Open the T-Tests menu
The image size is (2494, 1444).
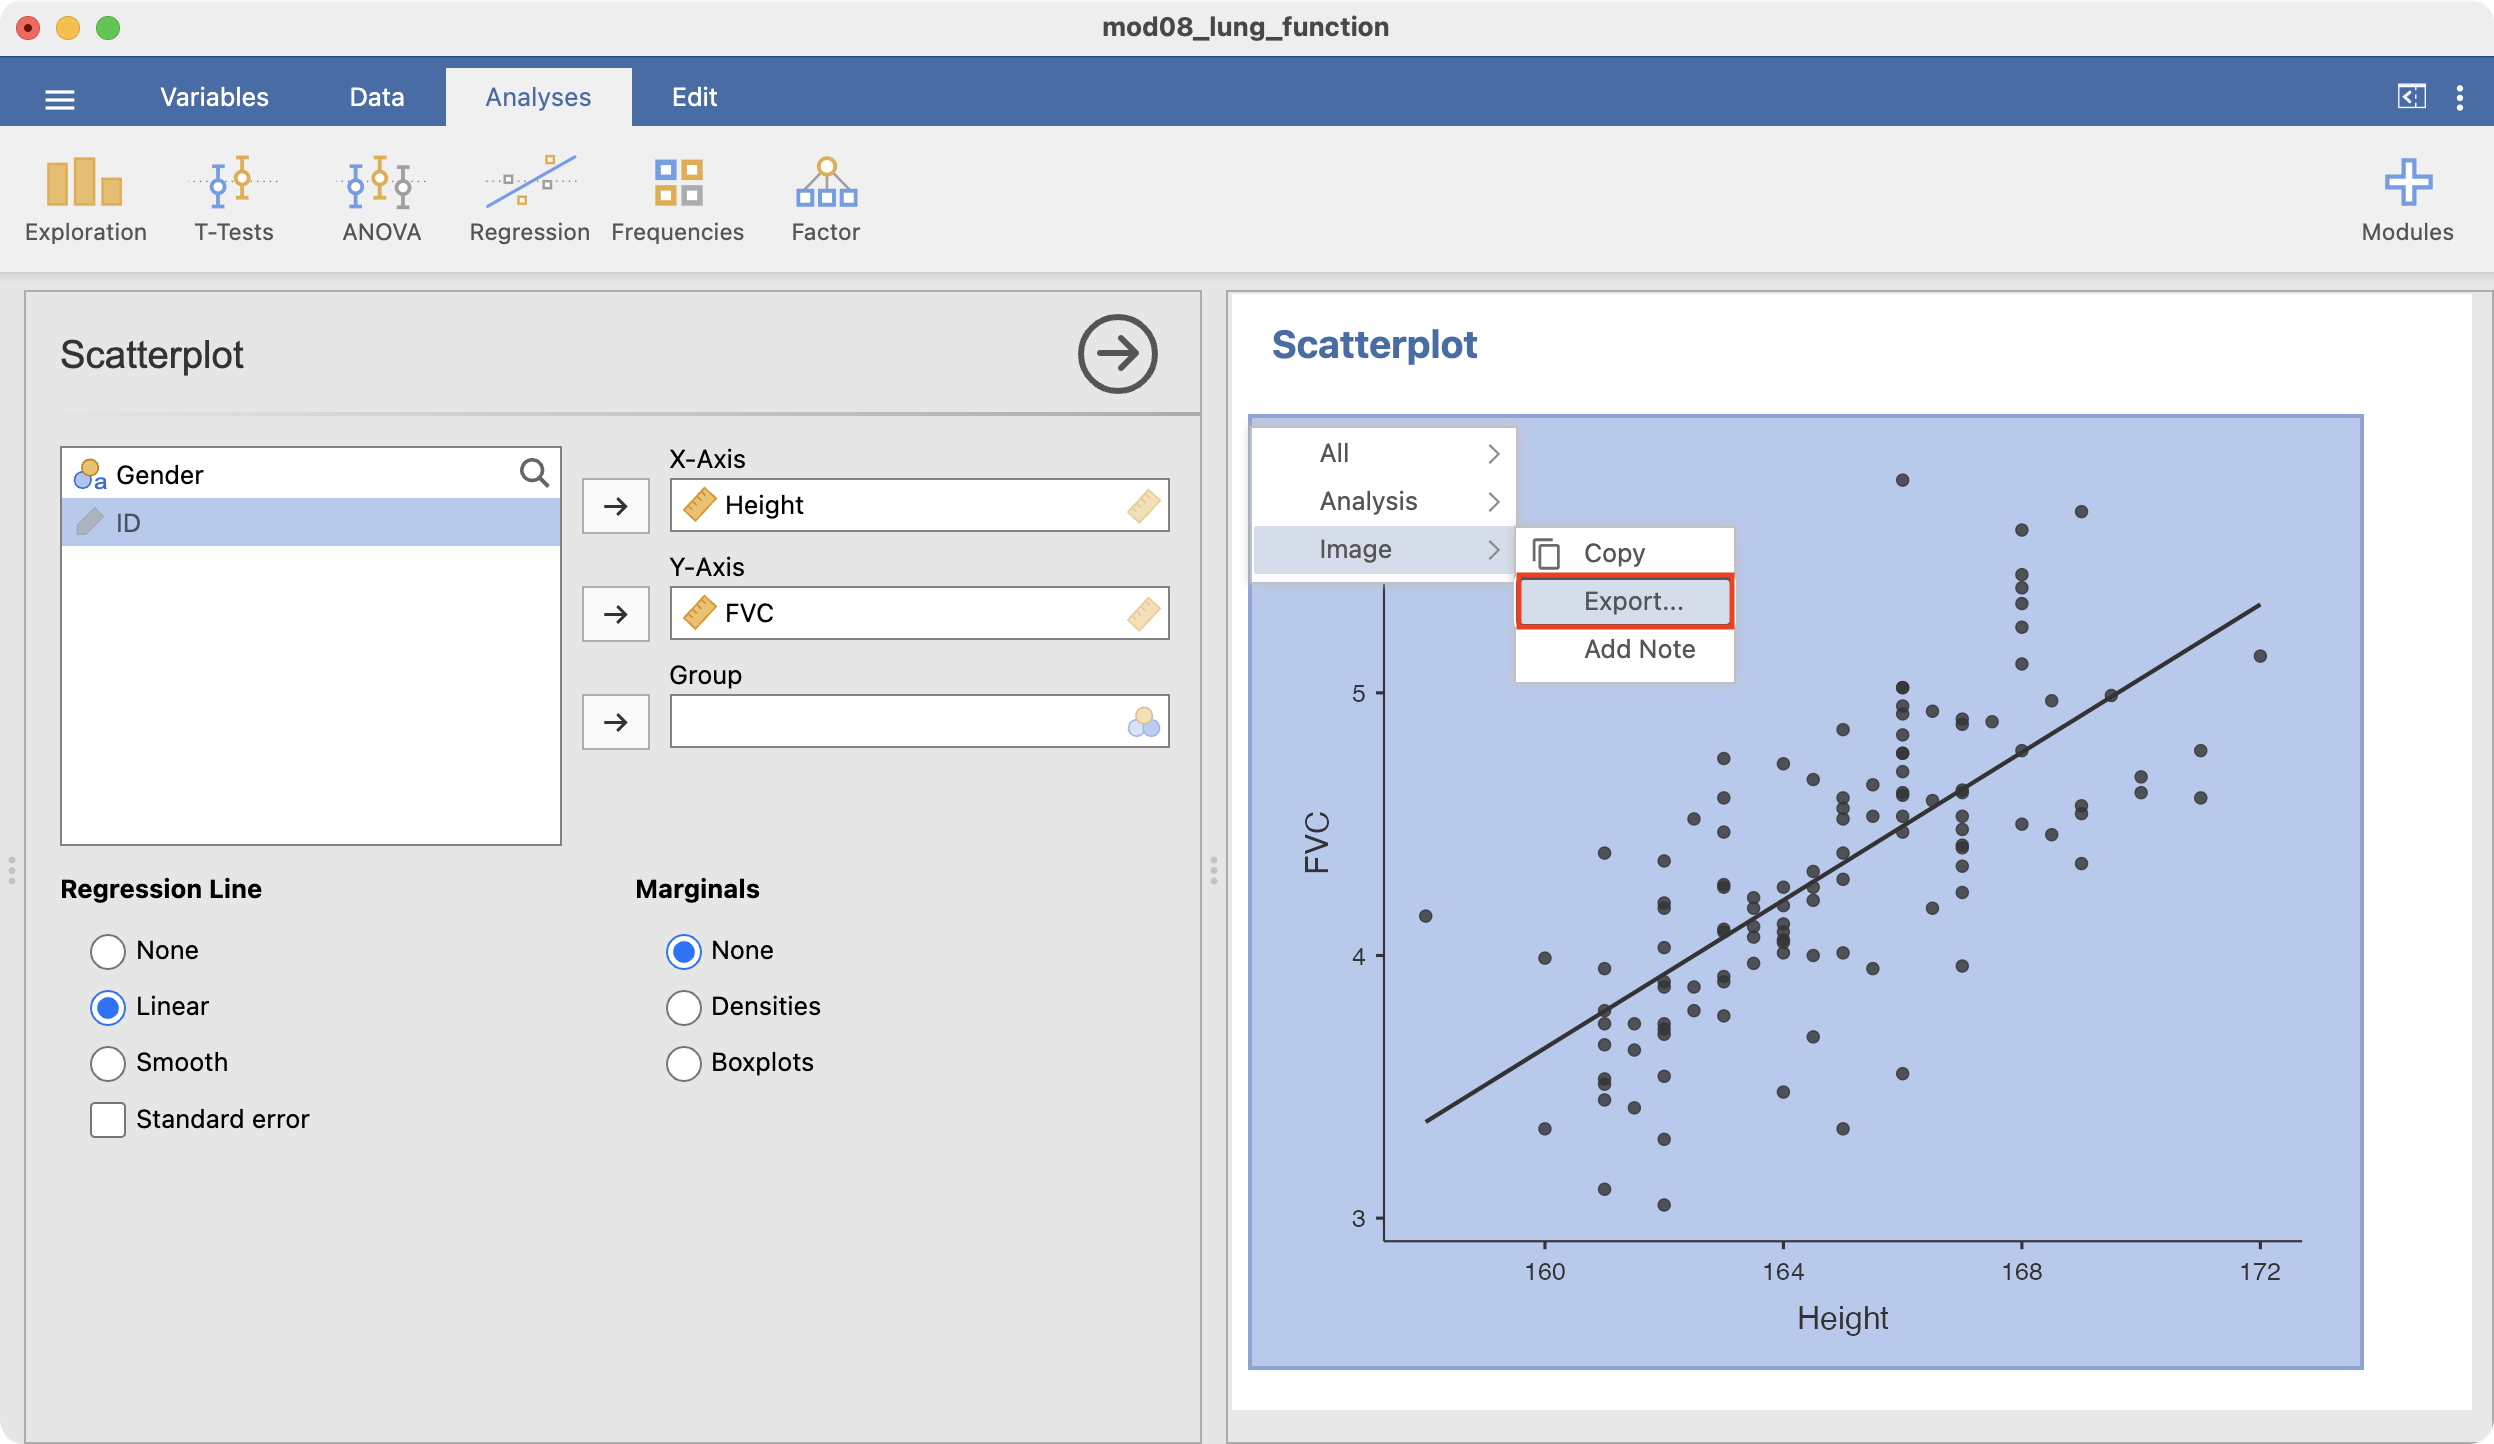(x=233, y=200)
